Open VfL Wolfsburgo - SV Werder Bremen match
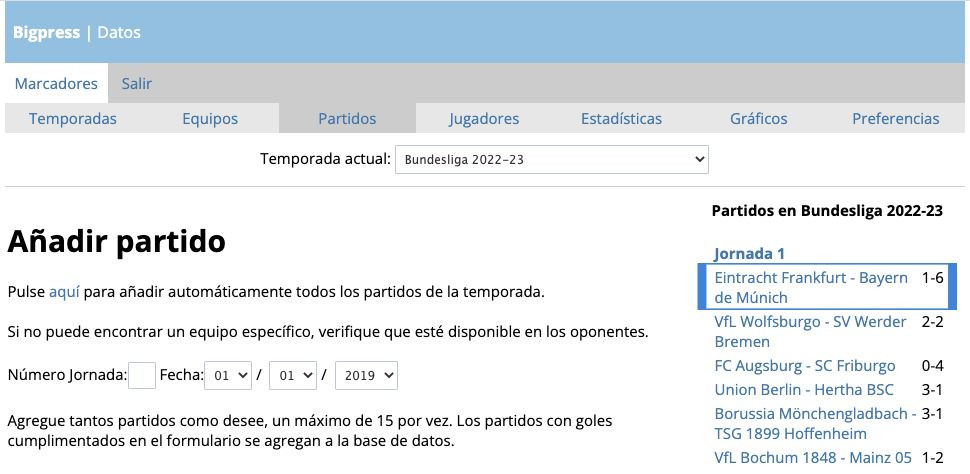This screenshot has width=970, height=474. (810, 331)
